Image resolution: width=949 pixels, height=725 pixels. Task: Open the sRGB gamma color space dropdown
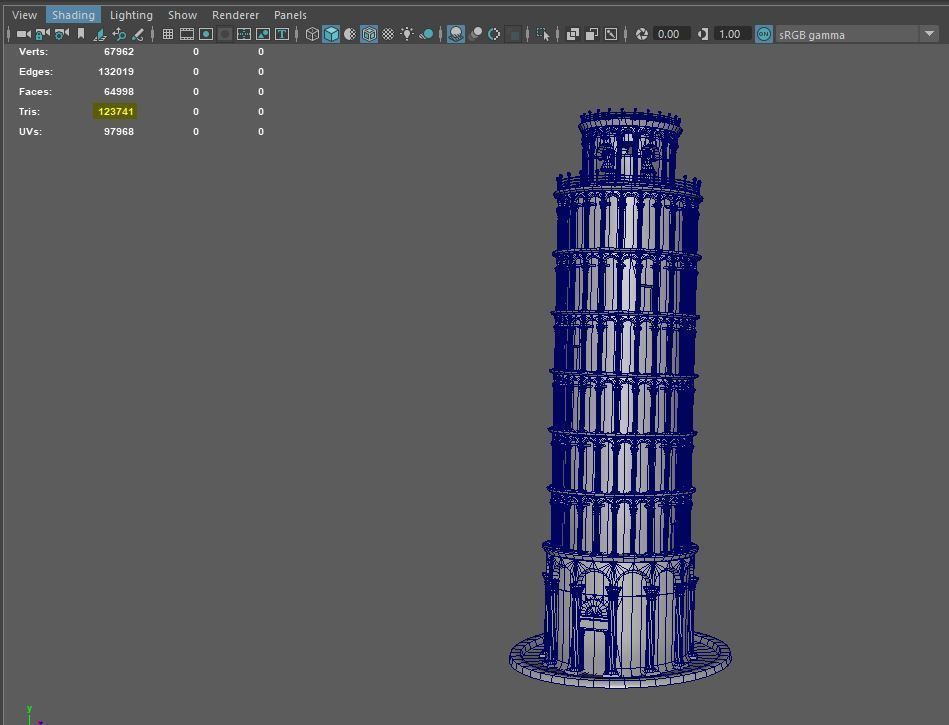(857, 34)
